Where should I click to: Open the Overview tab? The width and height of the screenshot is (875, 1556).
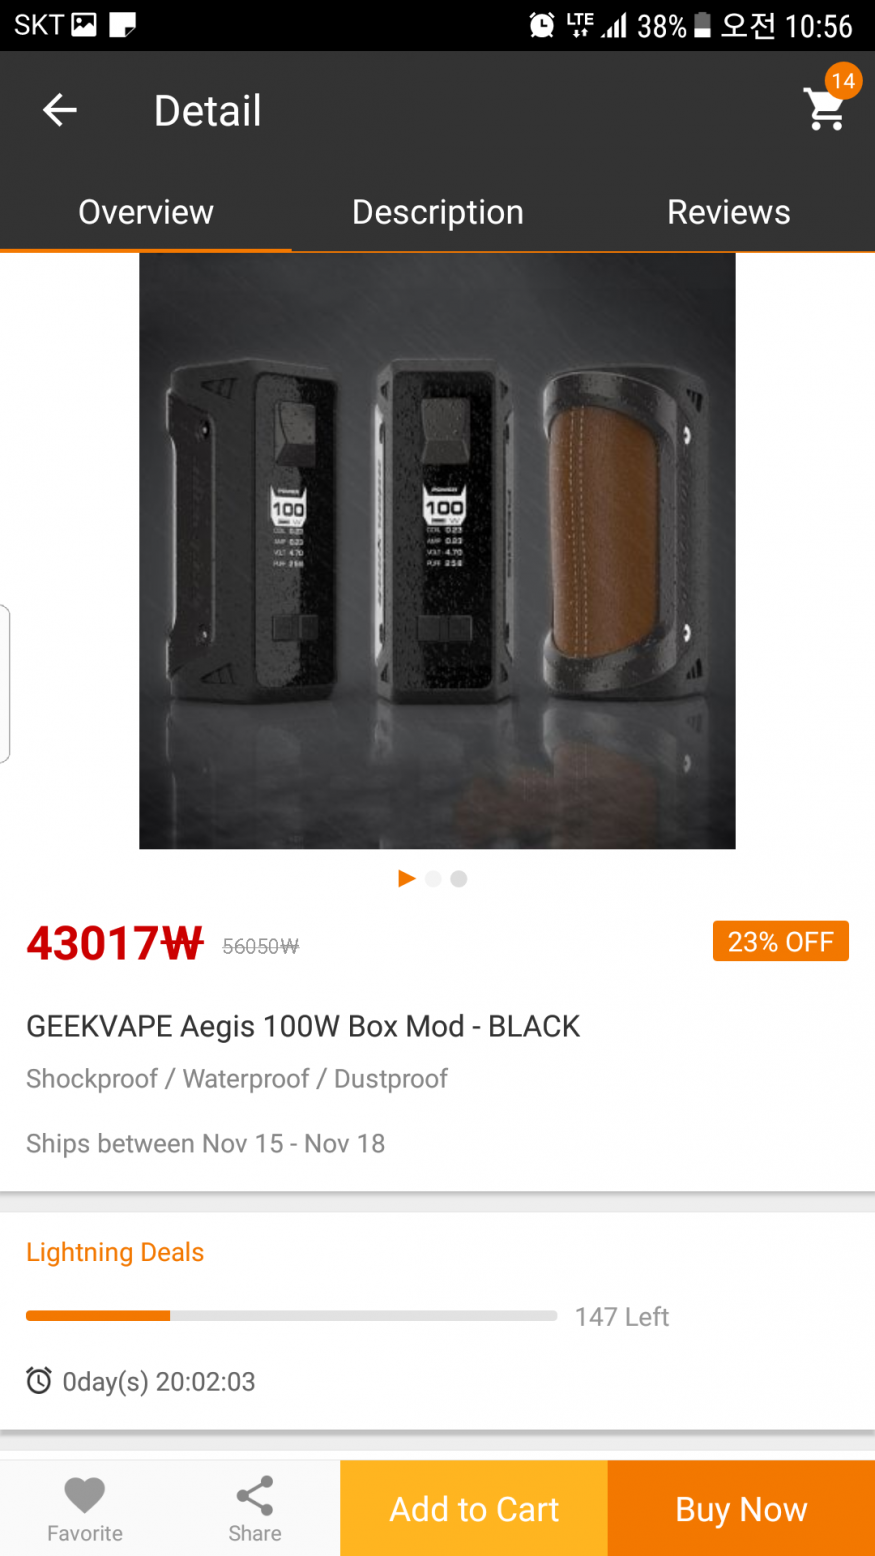tap(146, 212)
